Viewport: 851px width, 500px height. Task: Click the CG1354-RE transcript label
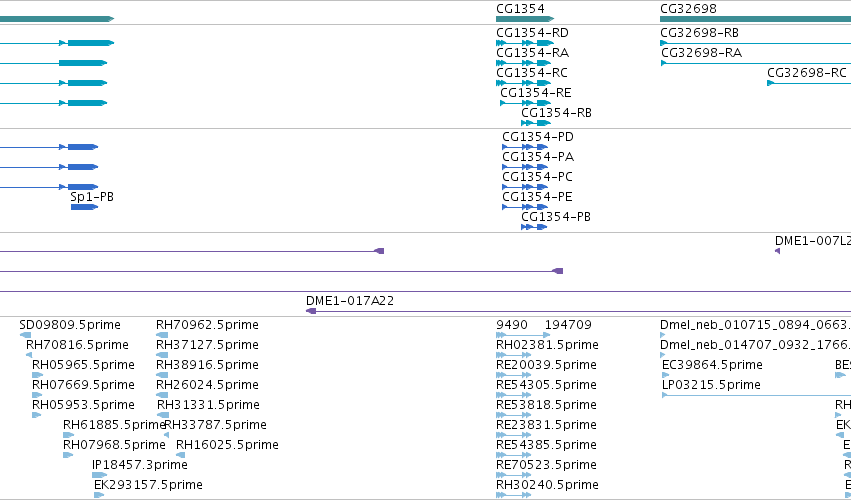tap(536, 93)
